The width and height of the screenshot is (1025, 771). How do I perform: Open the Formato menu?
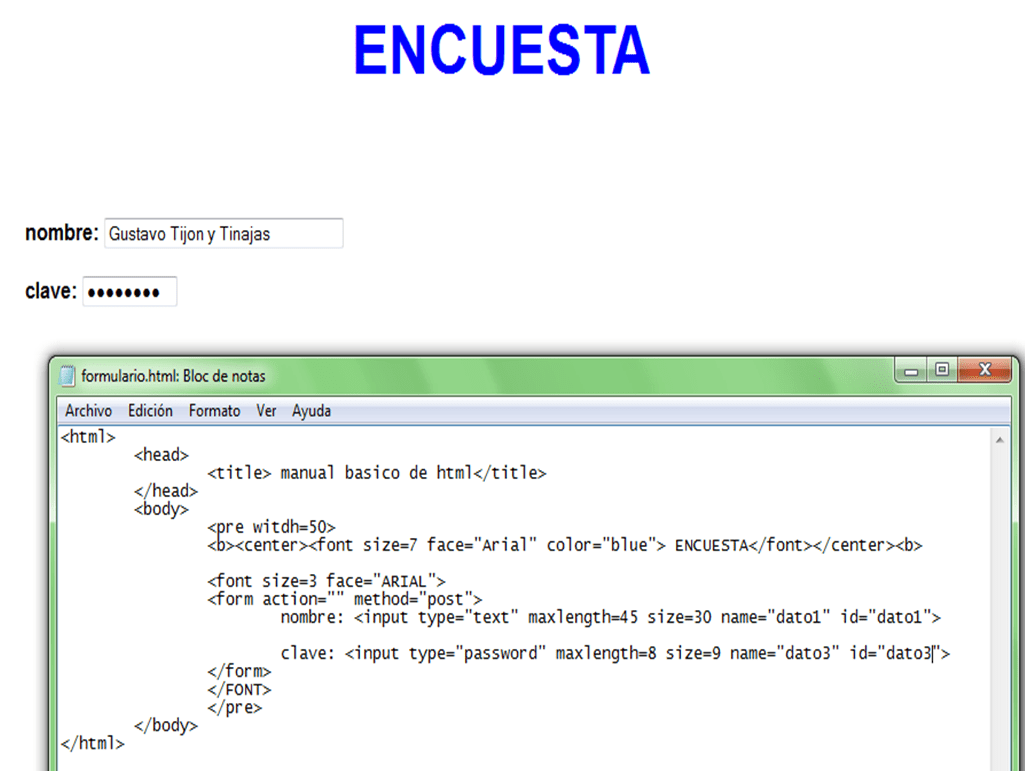point(214,411)
